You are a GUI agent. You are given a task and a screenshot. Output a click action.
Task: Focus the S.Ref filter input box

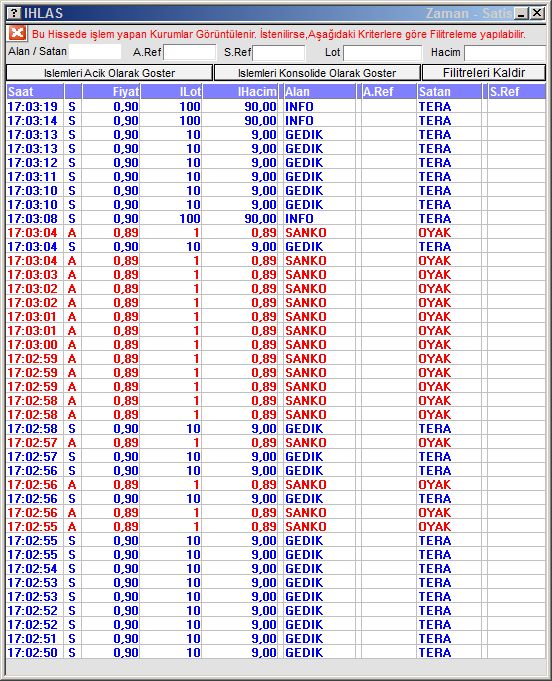[x=278, y=53]
